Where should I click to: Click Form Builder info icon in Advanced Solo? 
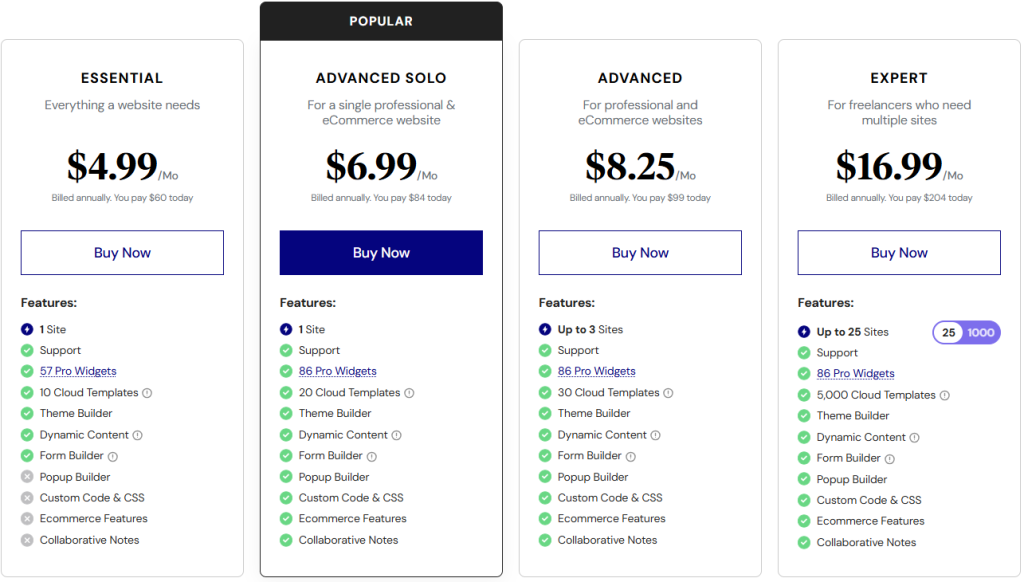(x=372, y=457)
